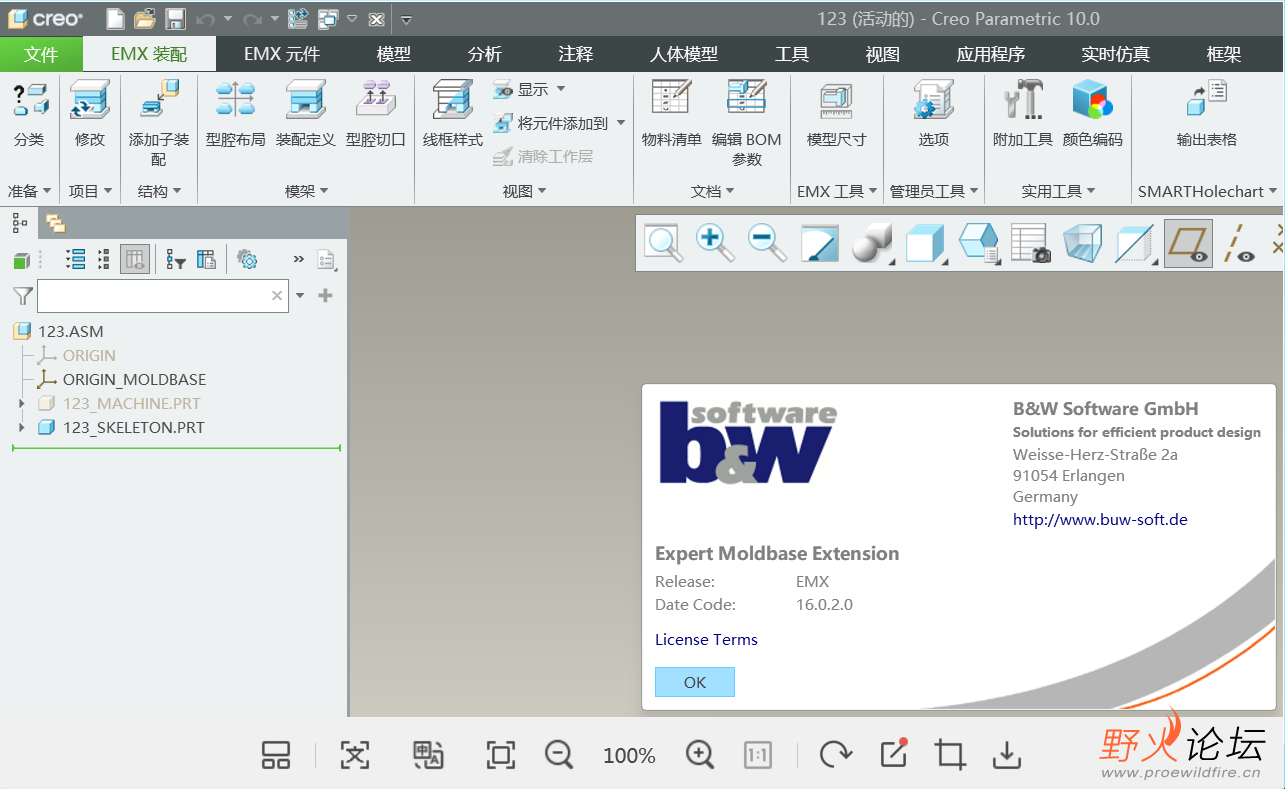Expand the 123_MACHINE.PRT tree node

coord(21,403)
